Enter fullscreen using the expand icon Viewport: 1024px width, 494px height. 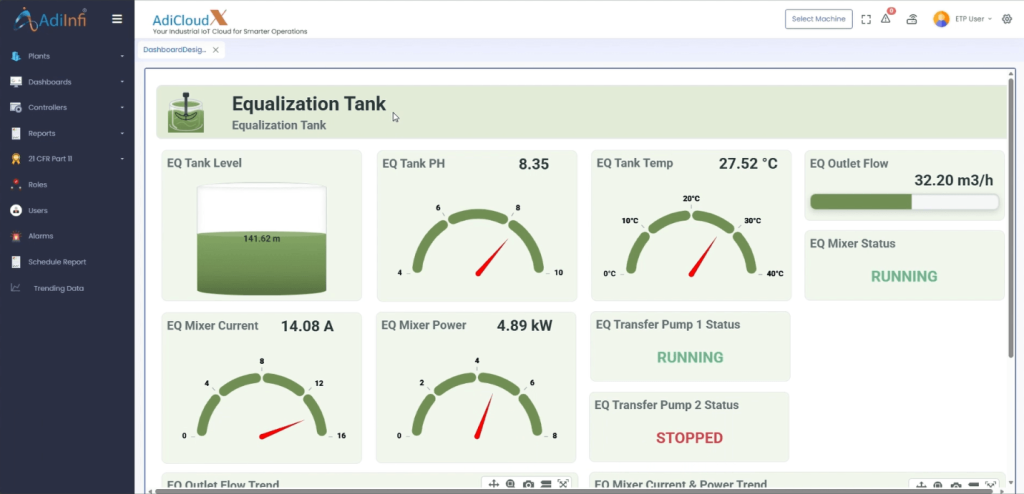[866, 19]
